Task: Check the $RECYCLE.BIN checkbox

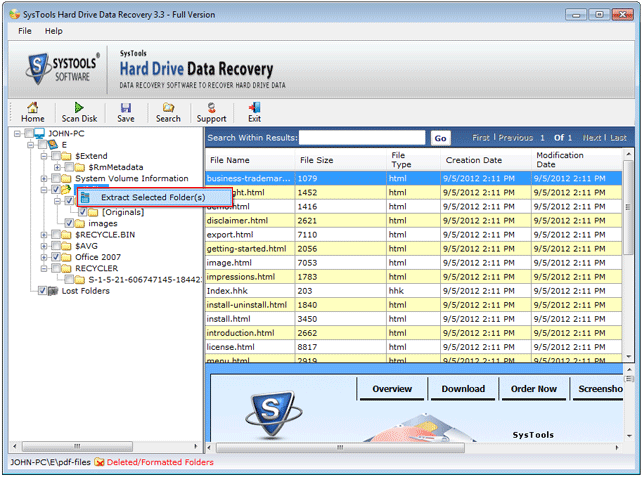Action: pyautogui.click(x=56, y=235)
